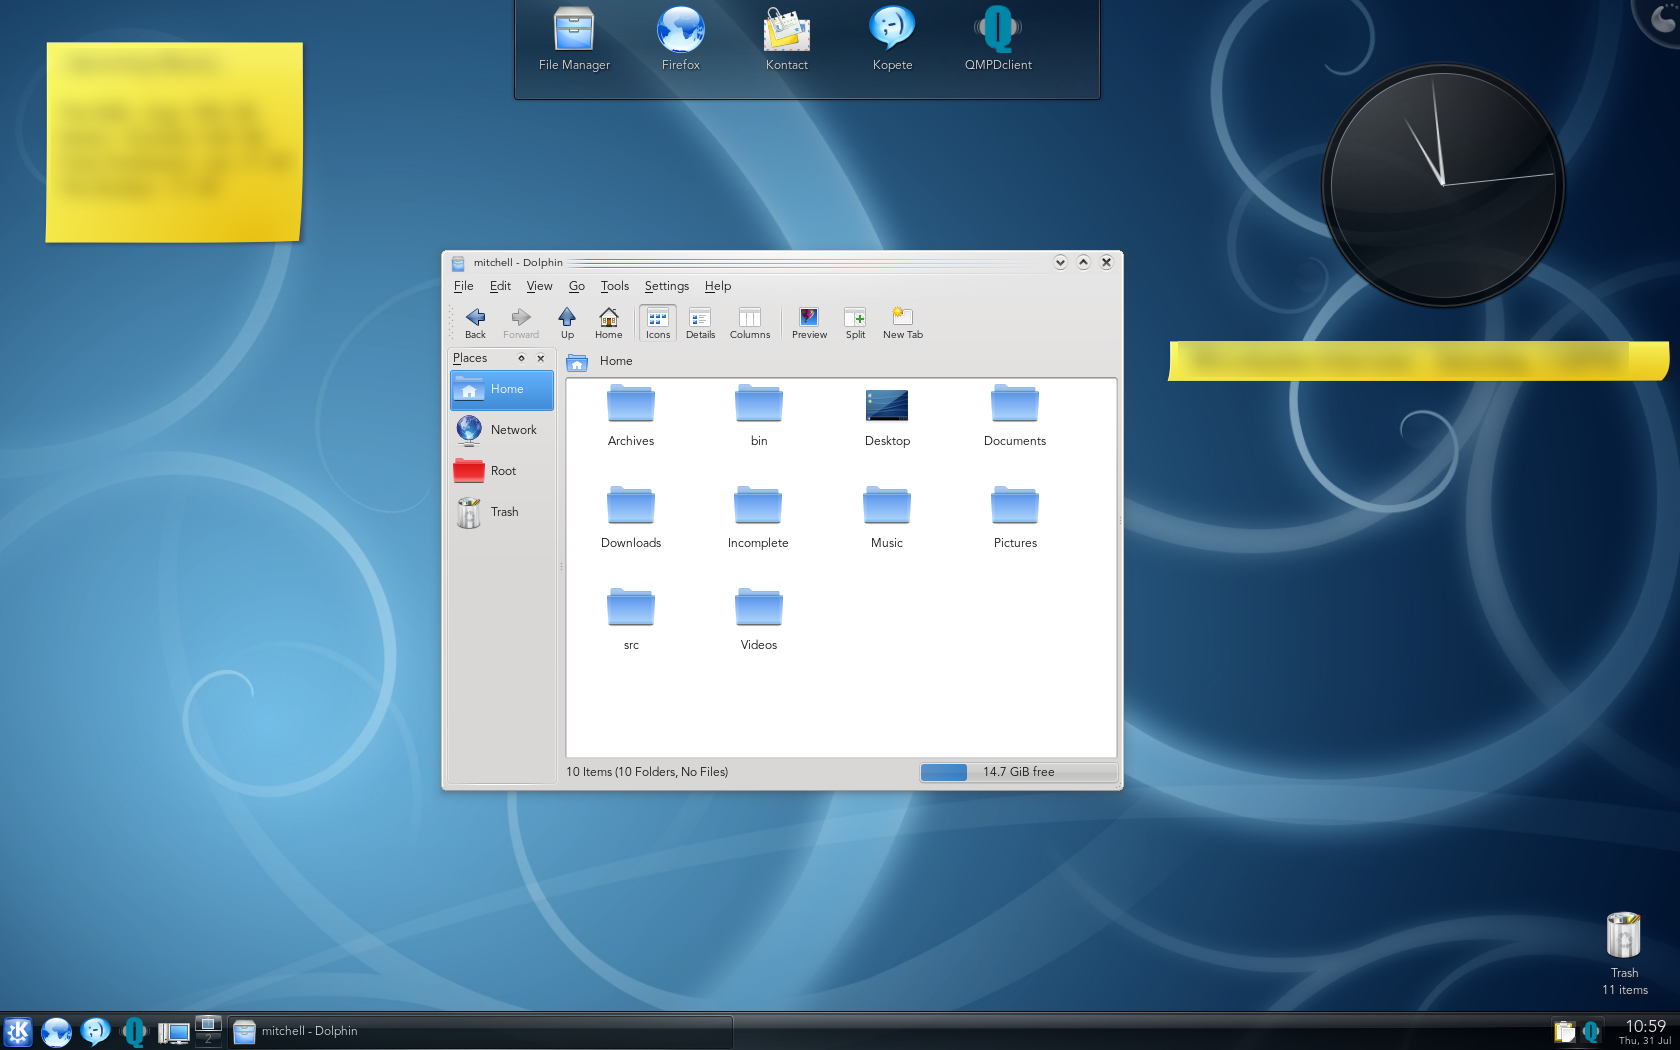Image resolution: width=1680 pixels, height=1050 pixels.
Task: Switch to Icons view mode
Action: [657, 322]
